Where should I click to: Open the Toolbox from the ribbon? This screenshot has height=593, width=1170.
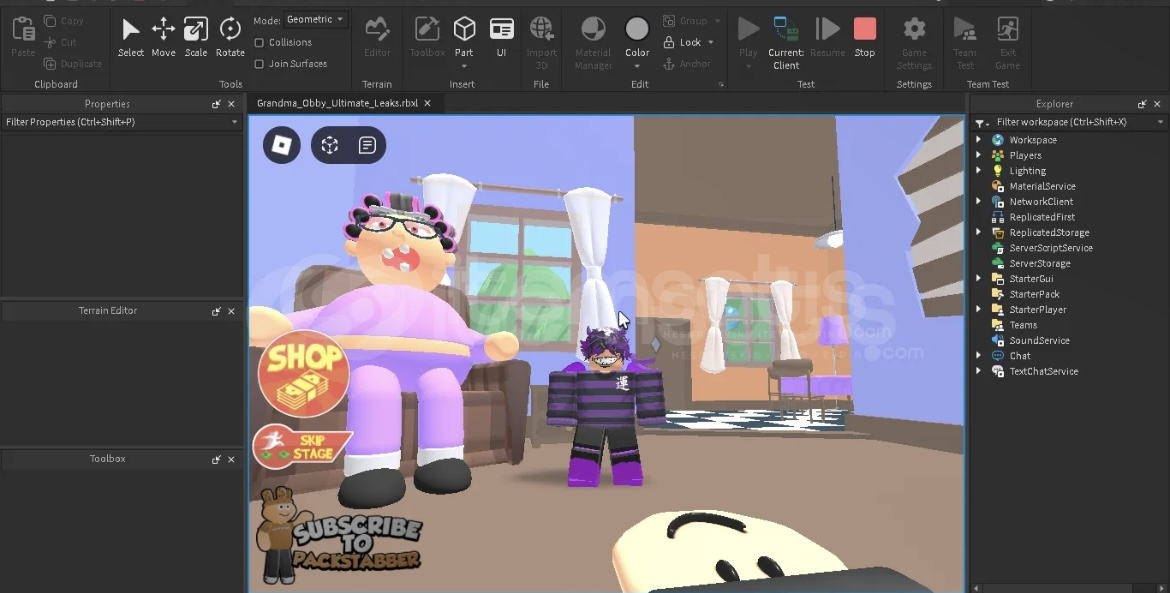(427, 37)
